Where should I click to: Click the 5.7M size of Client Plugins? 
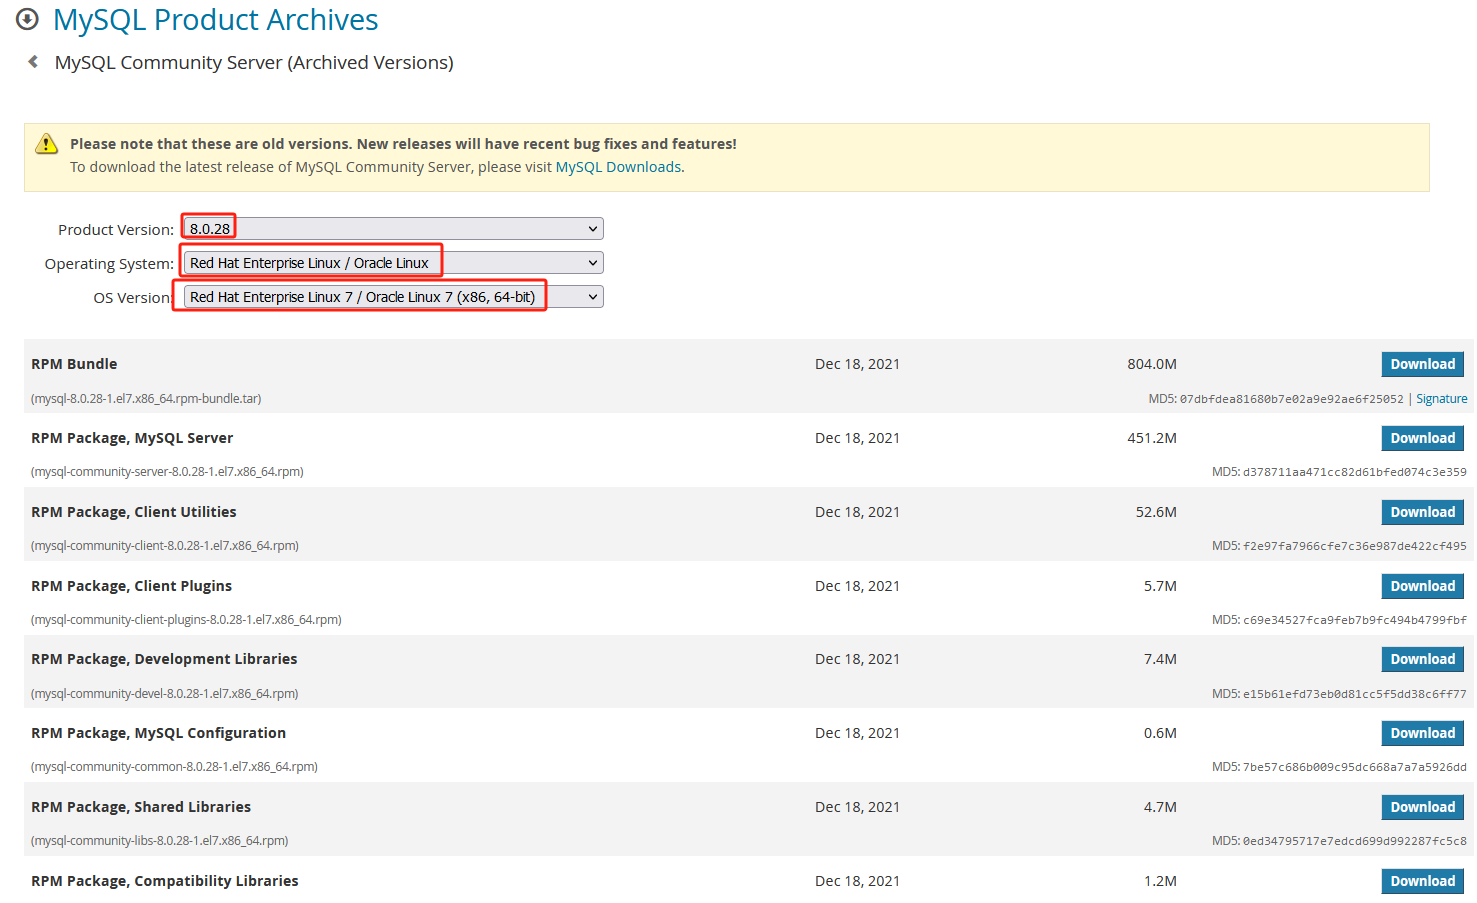(1160, 586)
